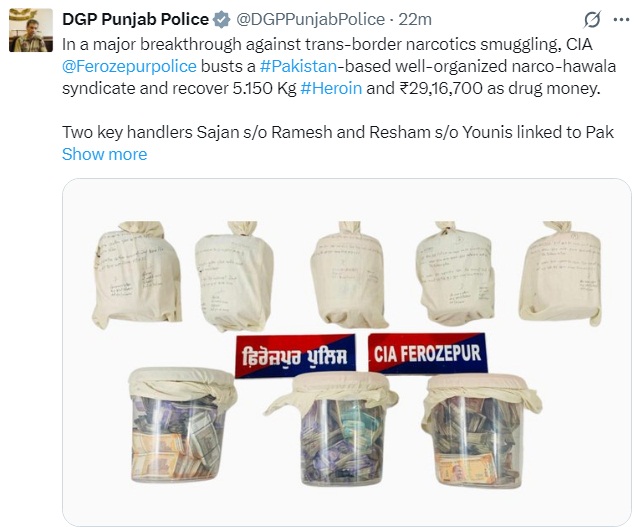
Task: Open the three-dot more options menu
Action: (x=621, y=19)
